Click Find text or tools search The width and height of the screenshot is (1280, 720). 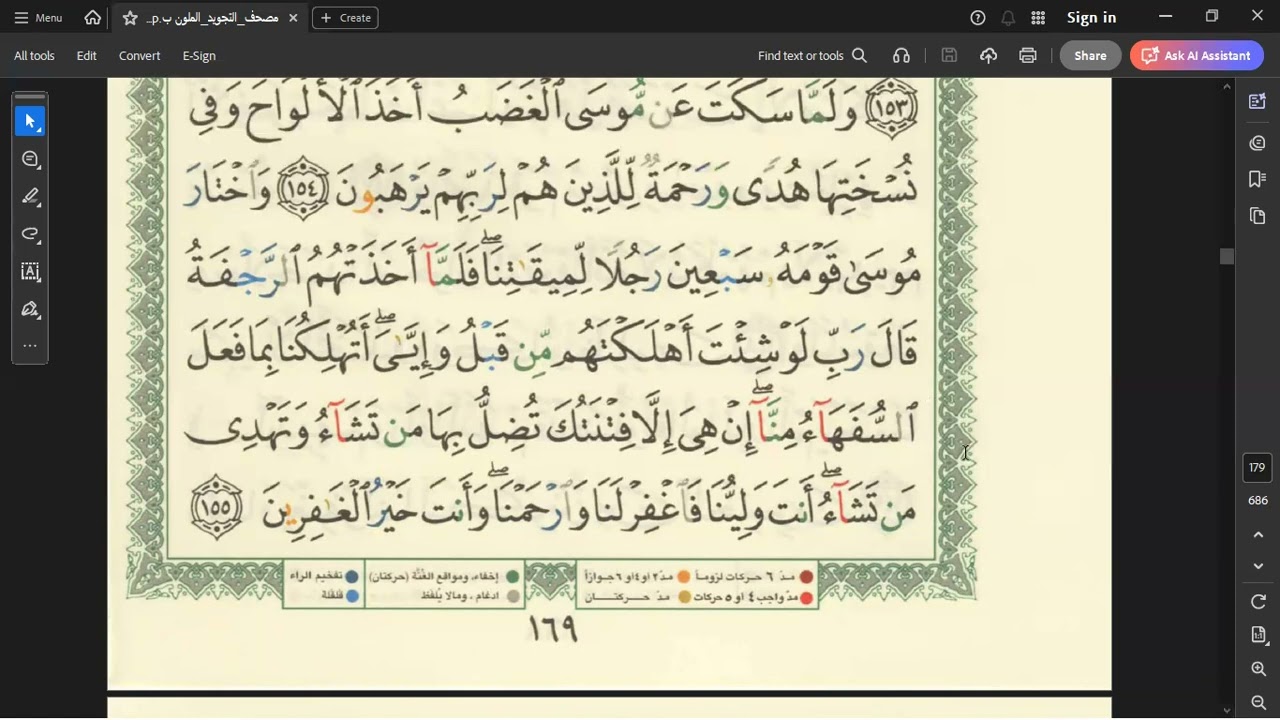[812, 56]
